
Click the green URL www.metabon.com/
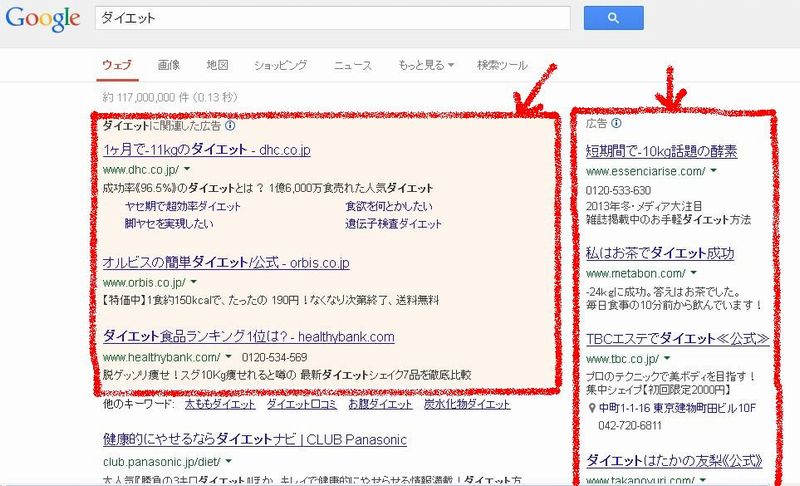tap(635, 273)
